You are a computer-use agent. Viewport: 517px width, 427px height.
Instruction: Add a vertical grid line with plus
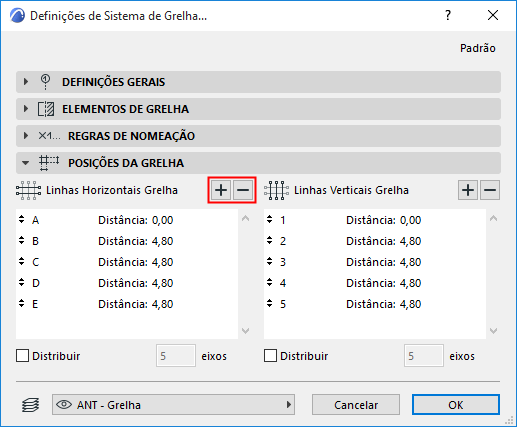tap(468, 190)
